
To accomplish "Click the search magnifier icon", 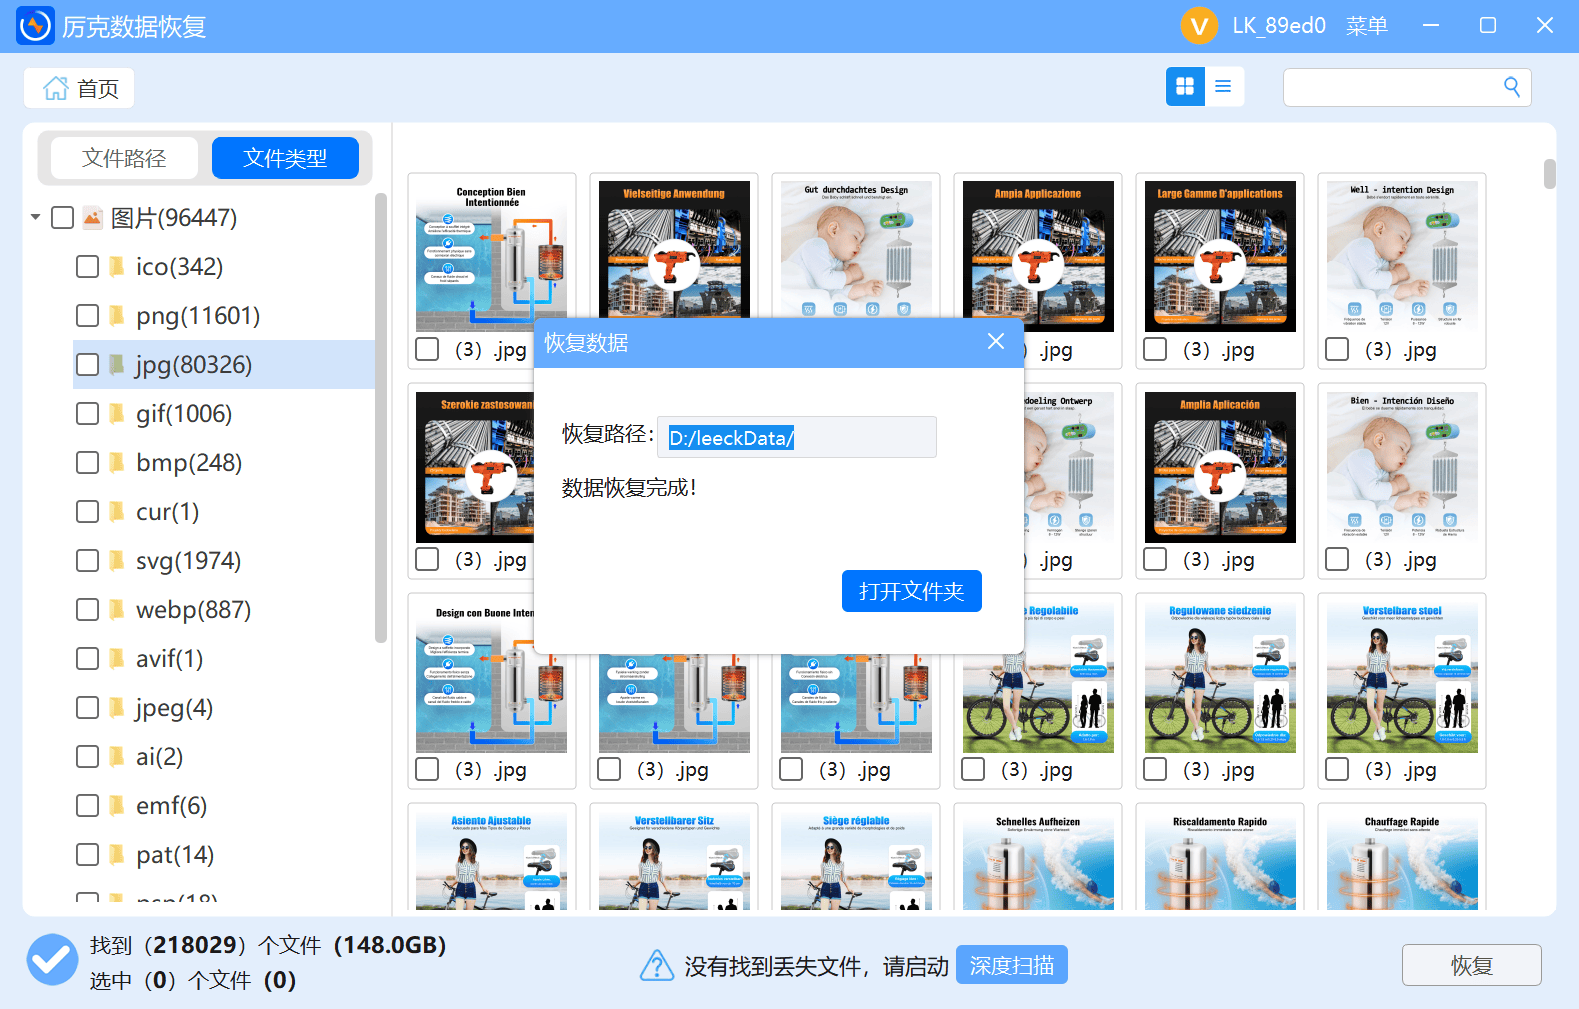I will click(1511, 87).
